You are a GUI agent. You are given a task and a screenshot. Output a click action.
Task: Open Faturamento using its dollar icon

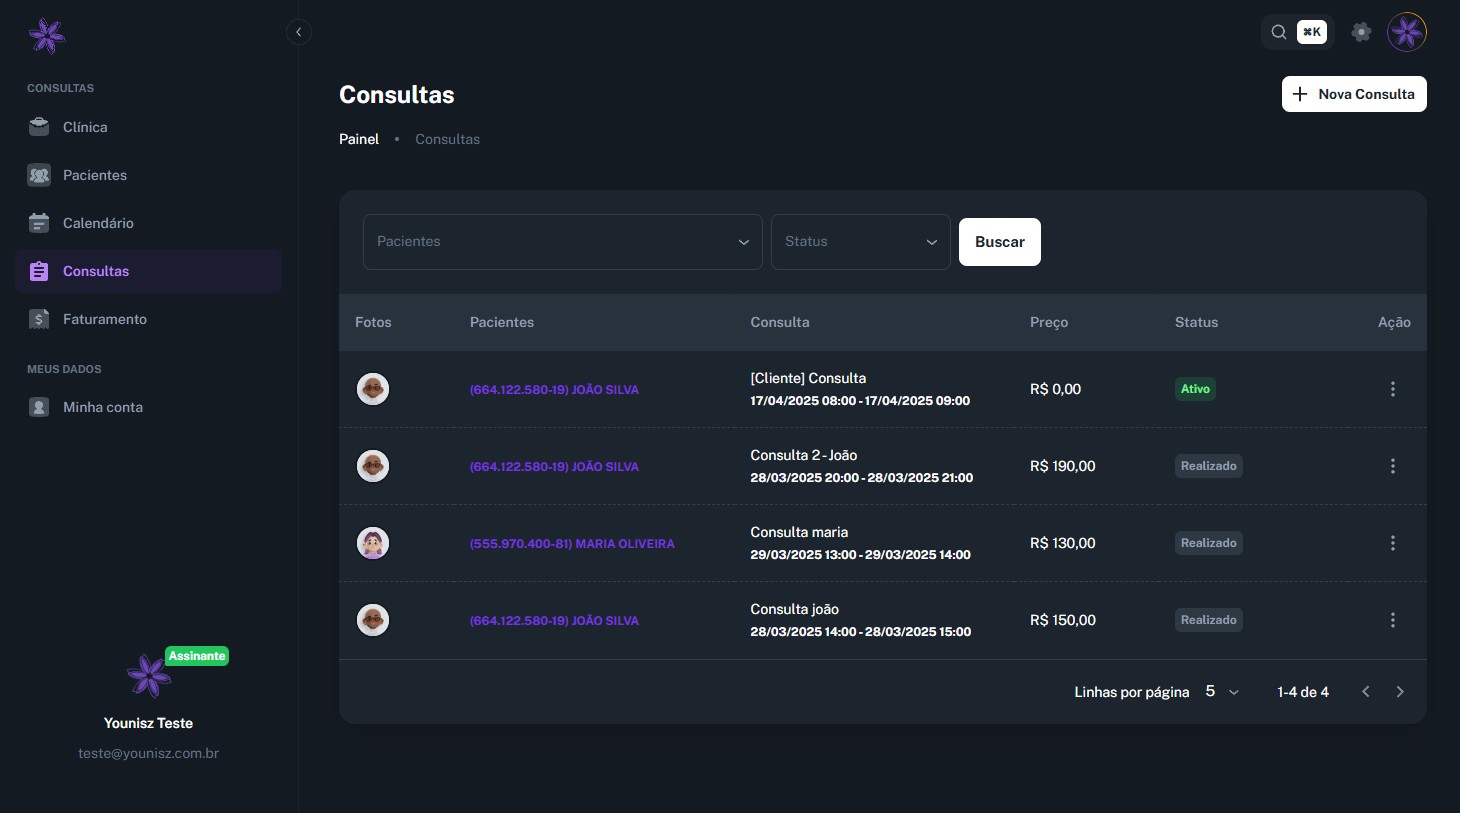(39, 319)
